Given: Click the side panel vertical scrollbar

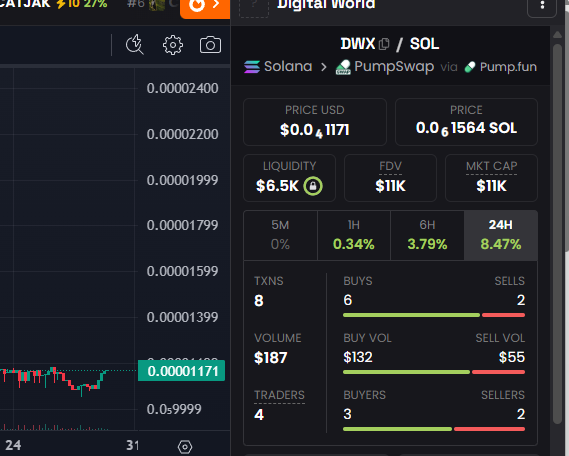Looking at the screenshot, I should click(x=557, y=234).
